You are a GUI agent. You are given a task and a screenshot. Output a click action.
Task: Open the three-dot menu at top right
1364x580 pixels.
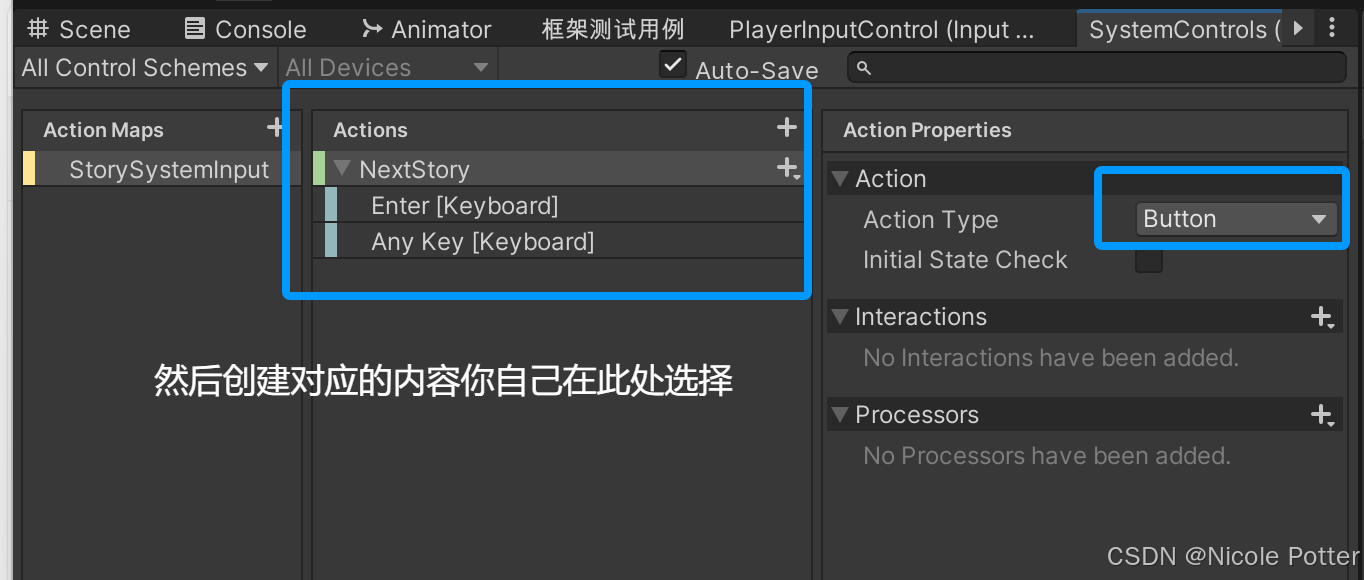tap(1332, 28)
